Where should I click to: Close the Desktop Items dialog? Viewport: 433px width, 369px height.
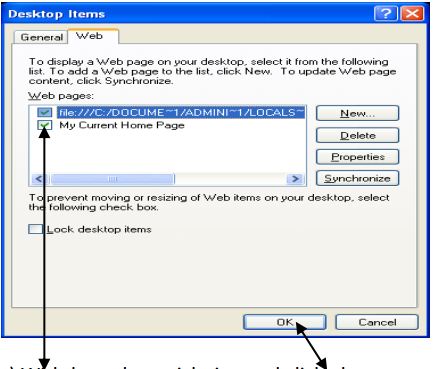click(x=412, y=14)
